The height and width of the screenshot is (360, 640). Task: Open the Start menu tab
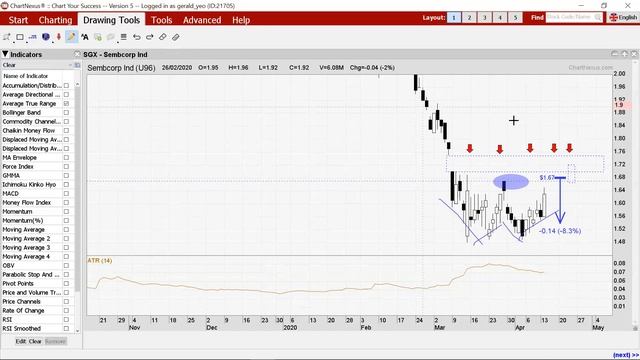point(18,20)
